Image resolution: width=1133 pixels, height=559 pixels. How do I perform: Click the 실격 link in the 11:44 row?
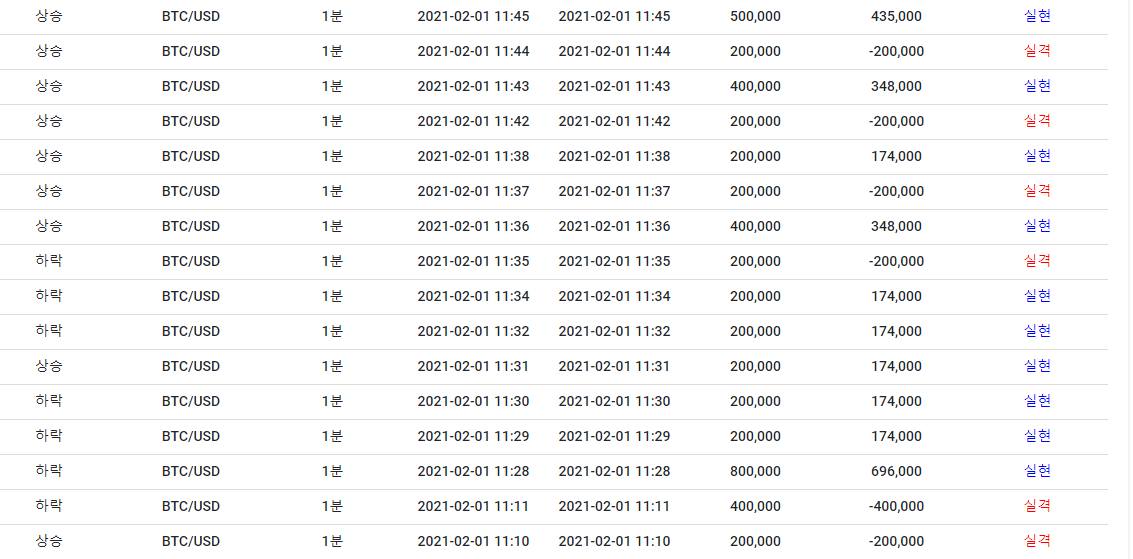tap(1037, 51)
